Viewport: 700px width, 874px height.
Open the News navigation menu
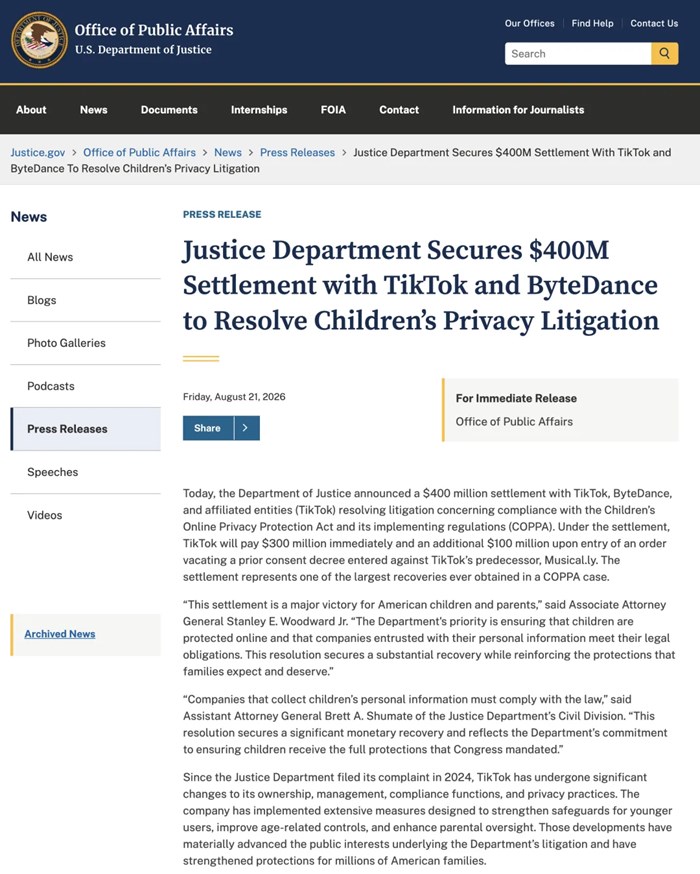[94, 110]
